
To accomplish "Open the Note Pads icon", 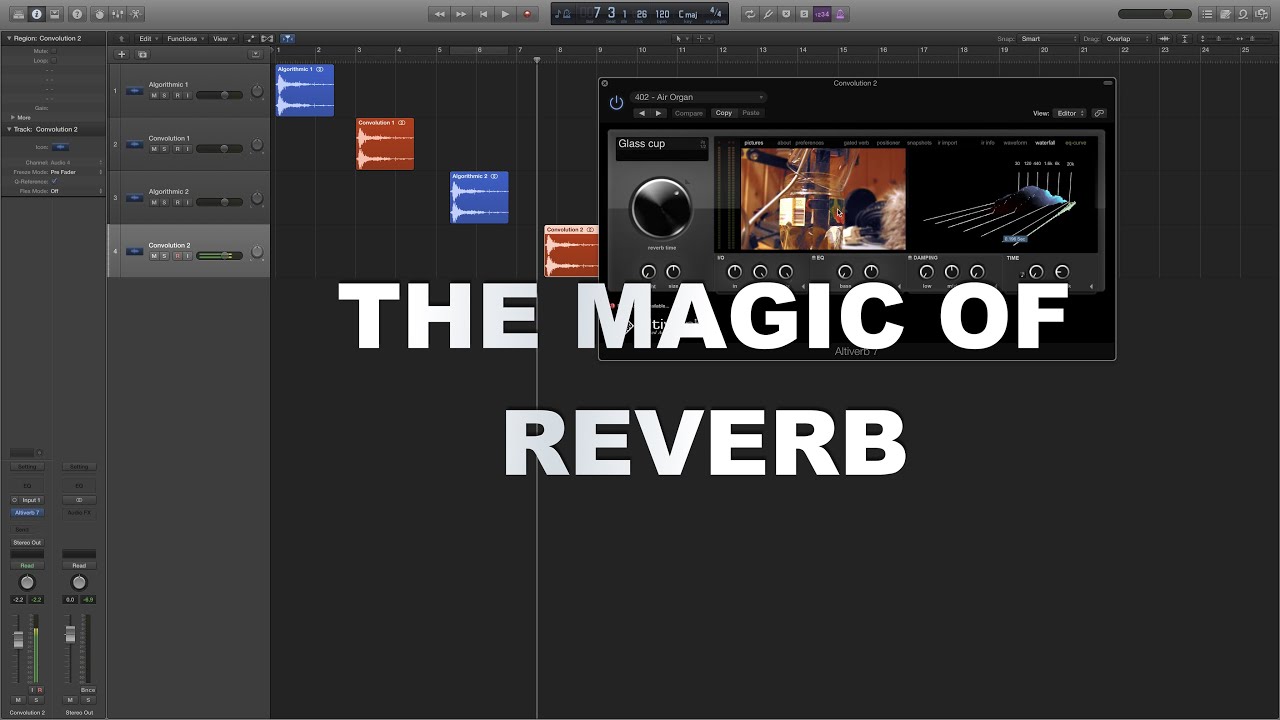I will [1225, 14].
